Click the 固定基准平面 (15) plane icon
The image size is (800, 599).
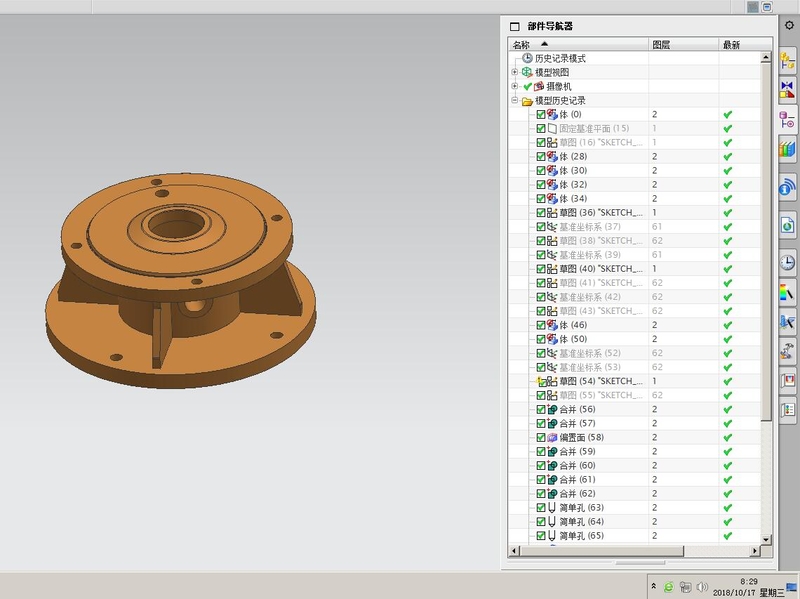pos(552,129)
